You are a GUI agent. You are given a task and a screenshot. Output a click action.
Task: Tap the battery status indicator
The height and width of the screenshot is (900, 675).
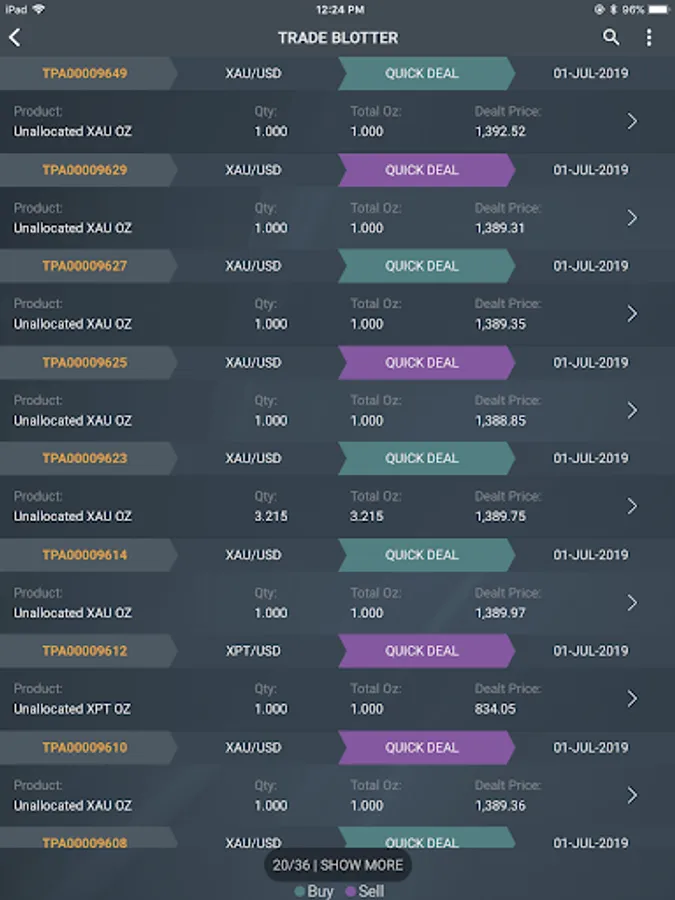658,9
